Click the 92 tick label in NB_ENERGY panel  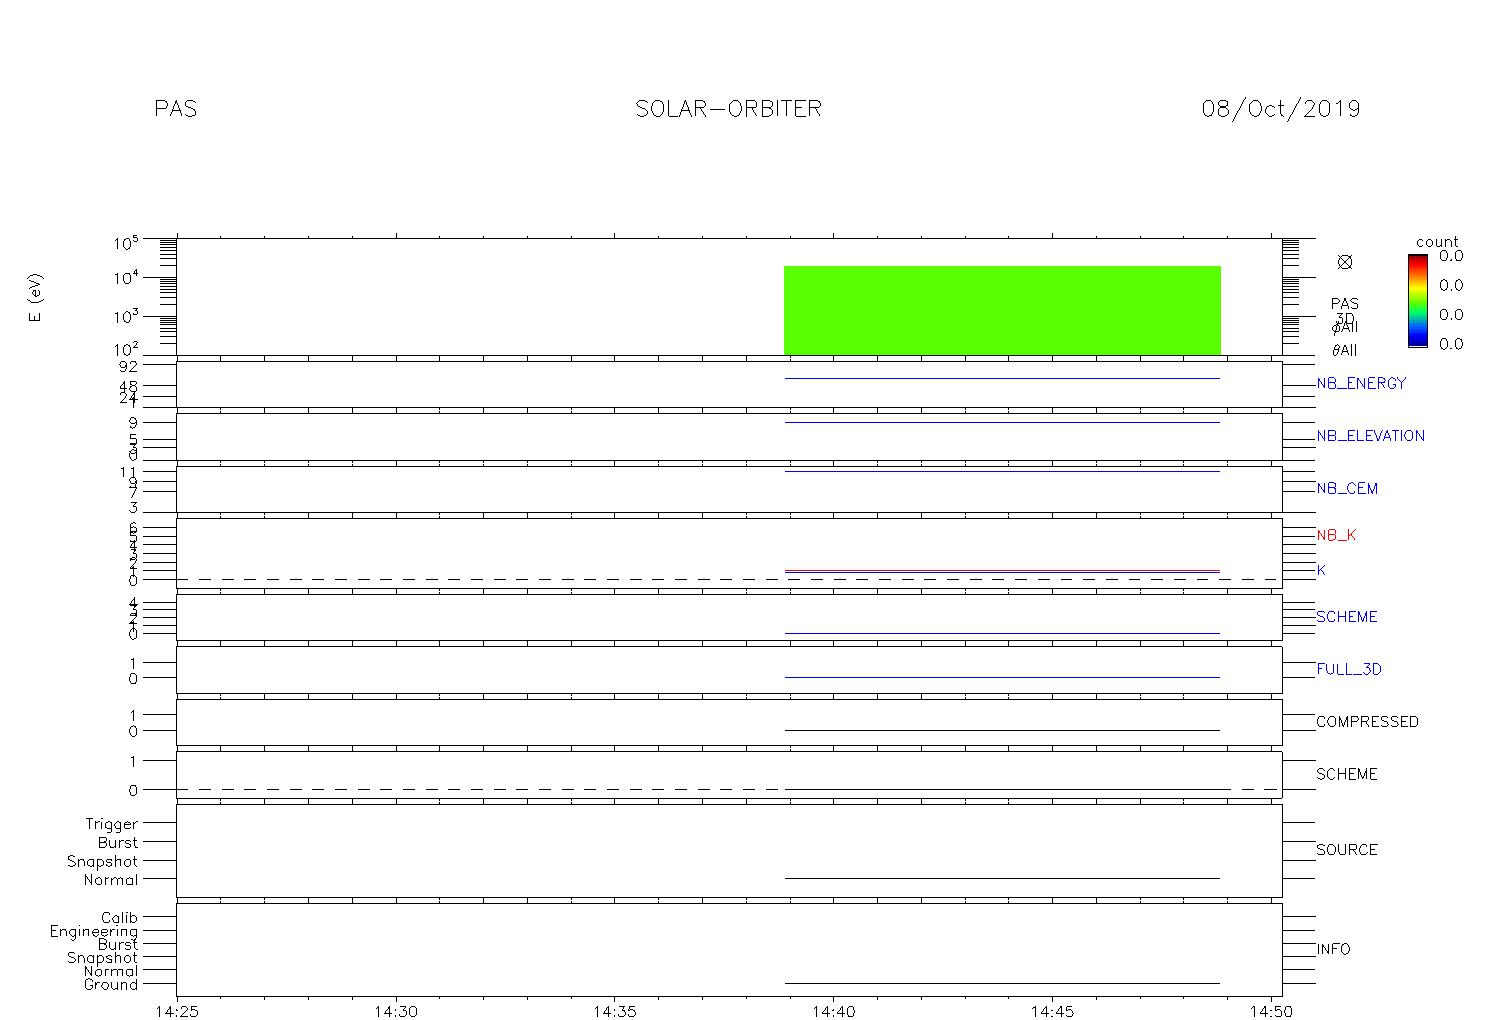point(127,366)
